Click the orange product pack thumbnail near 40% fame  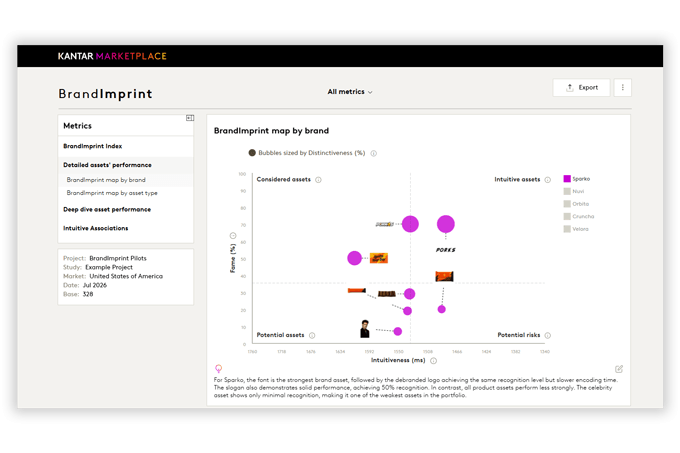pyautogui.click(x=444, y=277)
